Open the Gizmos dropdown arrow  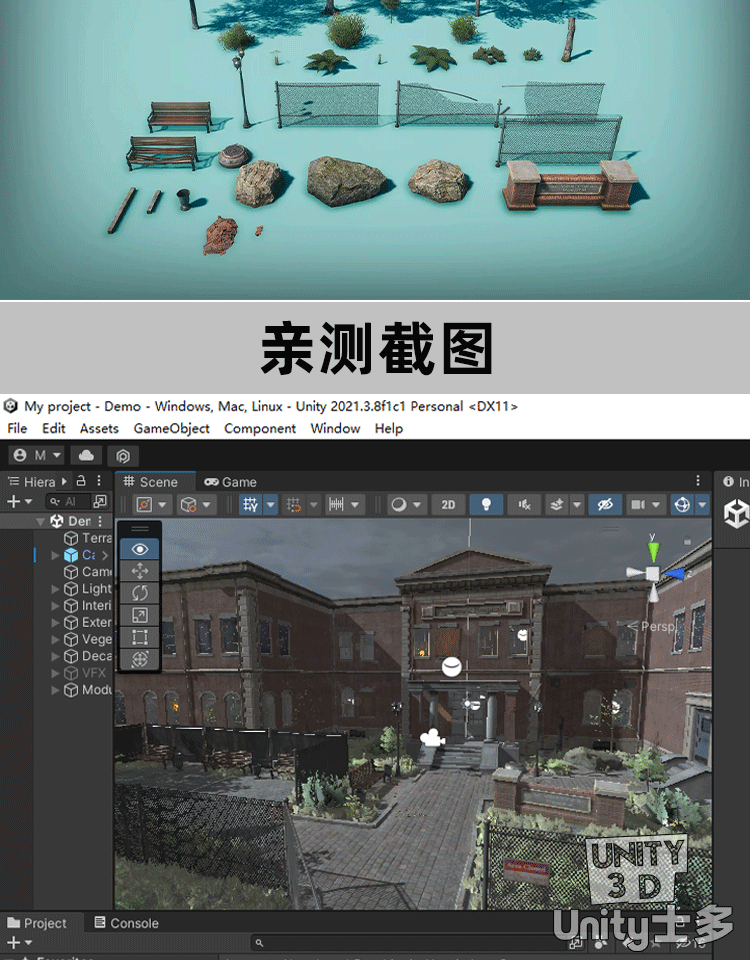702,504
